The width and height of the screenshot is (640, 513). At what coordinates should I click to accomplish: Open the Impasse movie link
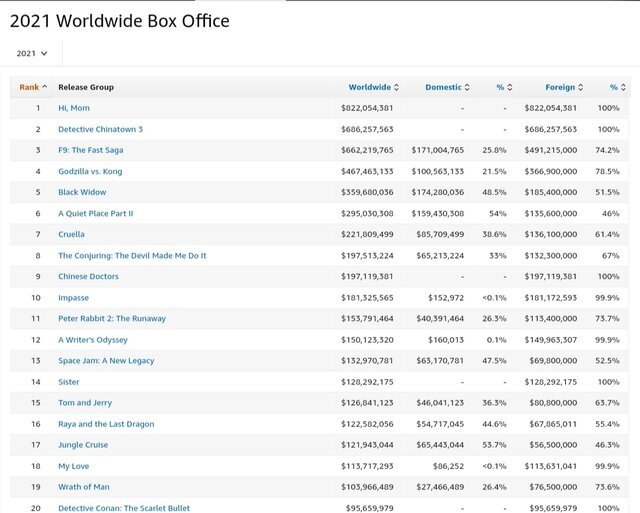coord(73,298)
